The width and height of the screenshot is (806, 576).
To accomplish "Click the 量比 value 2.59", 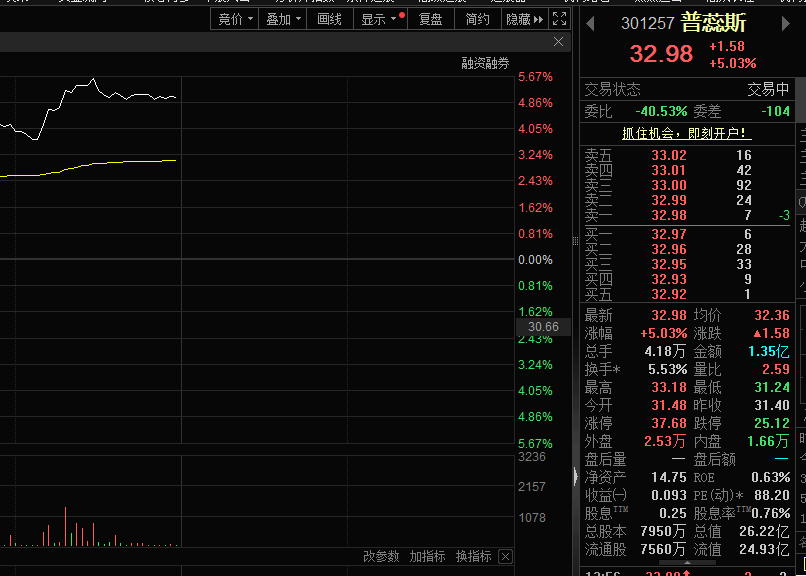I will point(776,369).
